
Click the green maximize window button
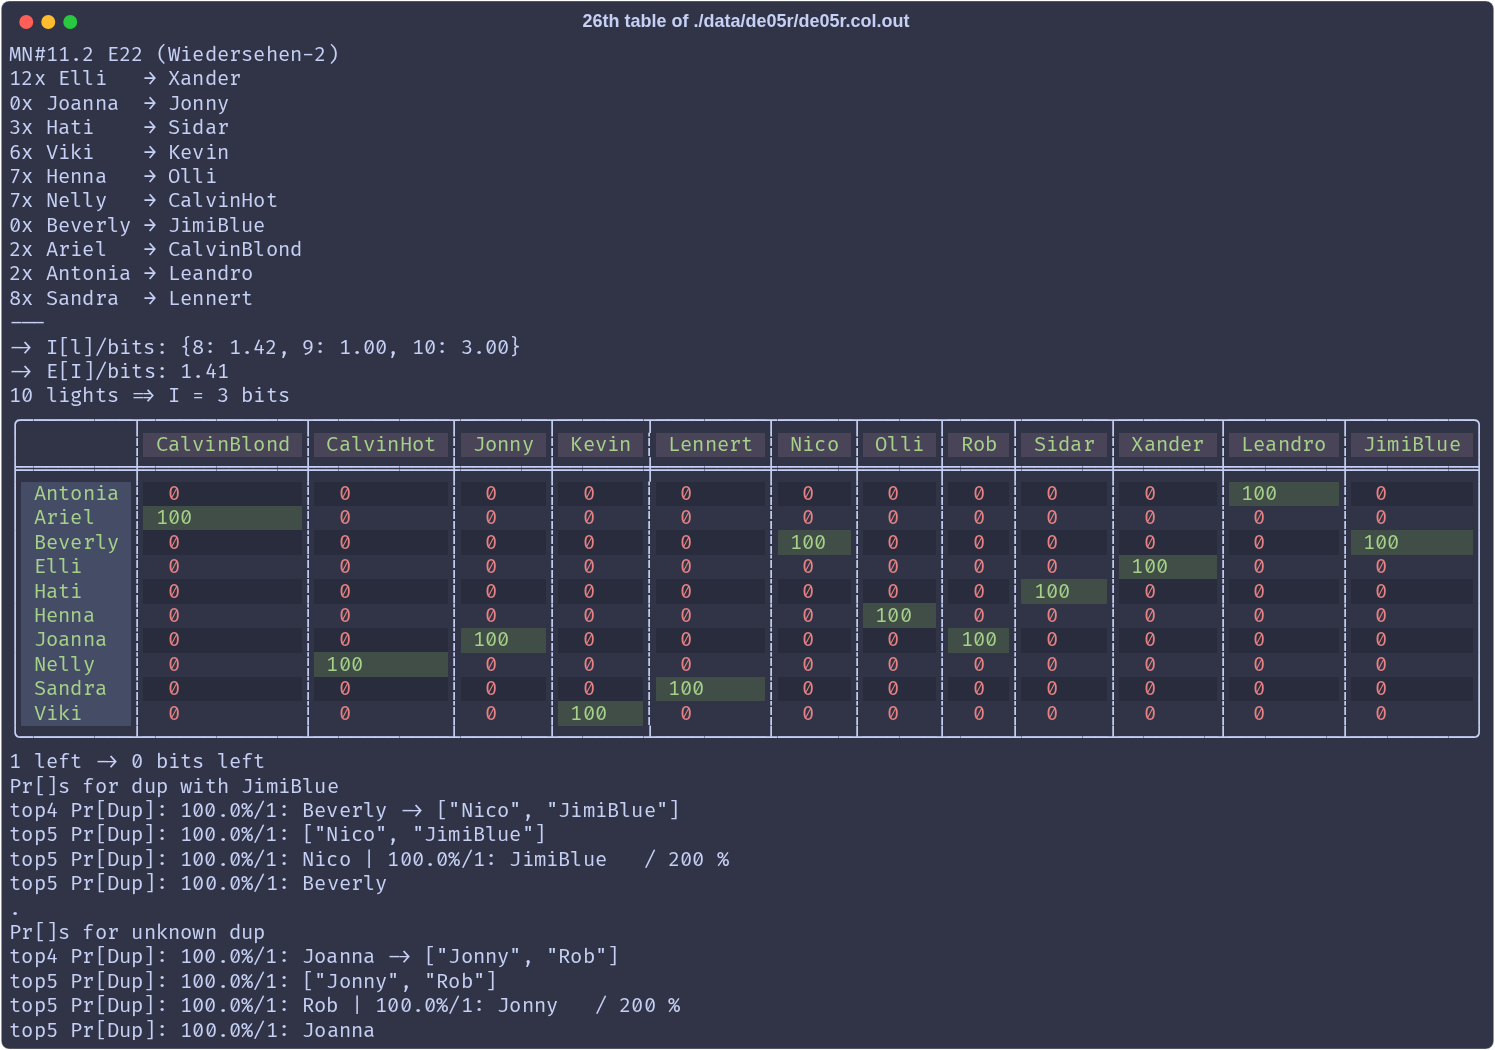[x=70, y=22]
